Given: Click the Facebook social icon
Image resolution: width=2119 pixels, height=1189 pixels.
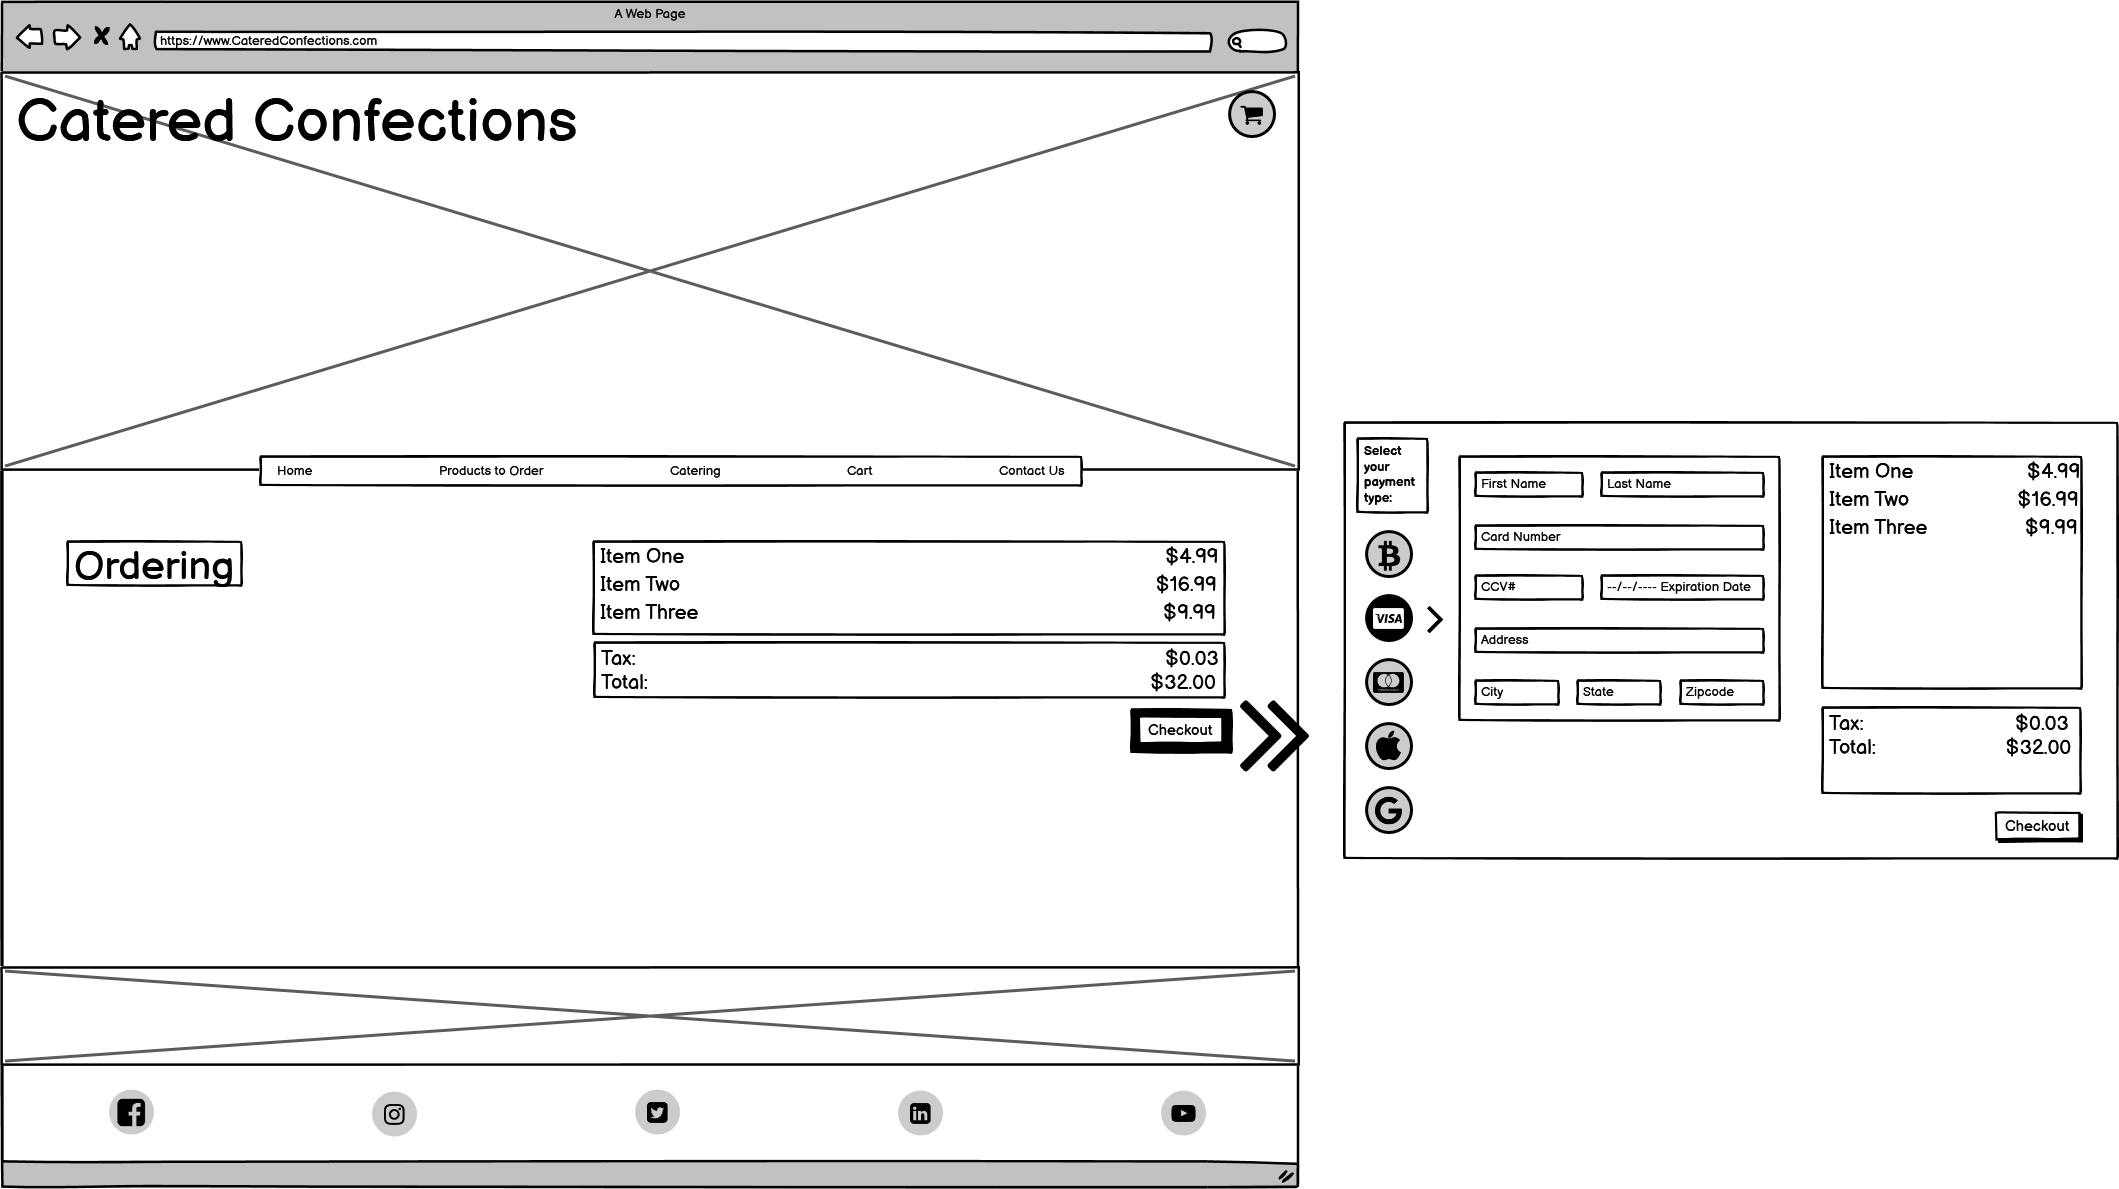Looking at the screenshot, I should coord(131,1112).
